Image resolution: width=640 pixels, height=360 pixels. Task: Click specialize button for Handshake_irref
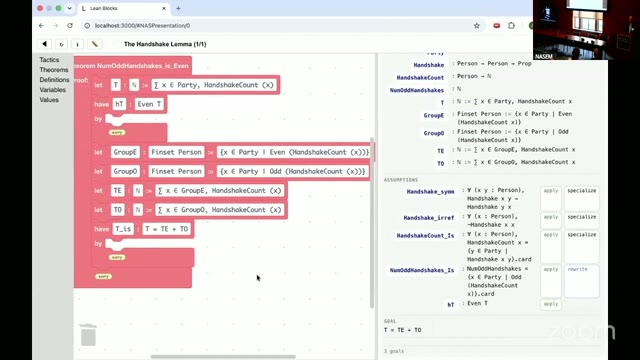582,220
